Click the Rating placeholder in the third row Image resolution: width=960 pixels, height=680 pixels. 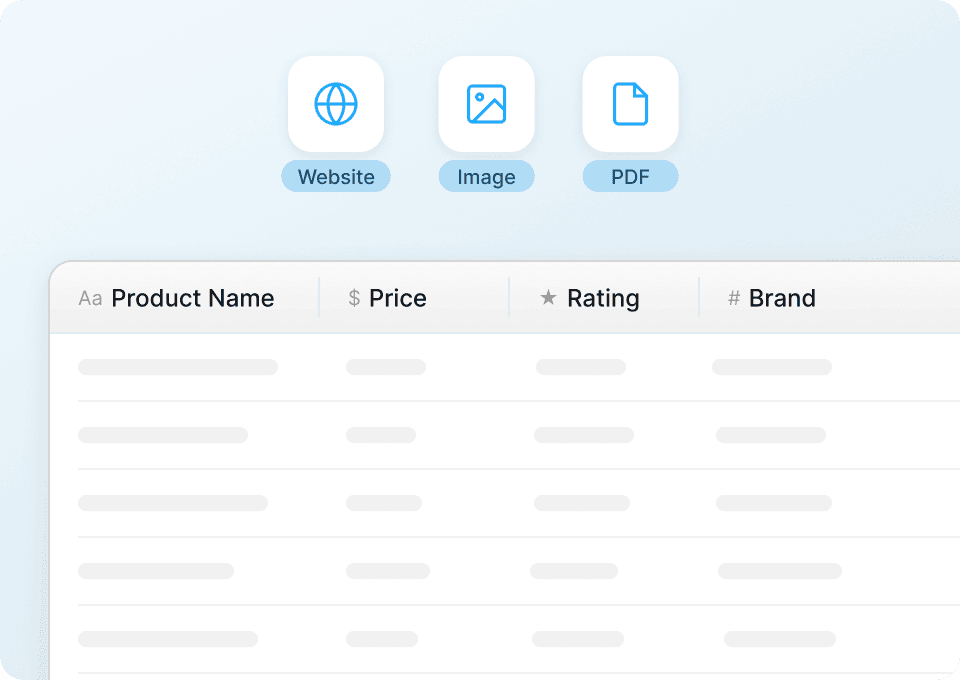coord(583,503)
